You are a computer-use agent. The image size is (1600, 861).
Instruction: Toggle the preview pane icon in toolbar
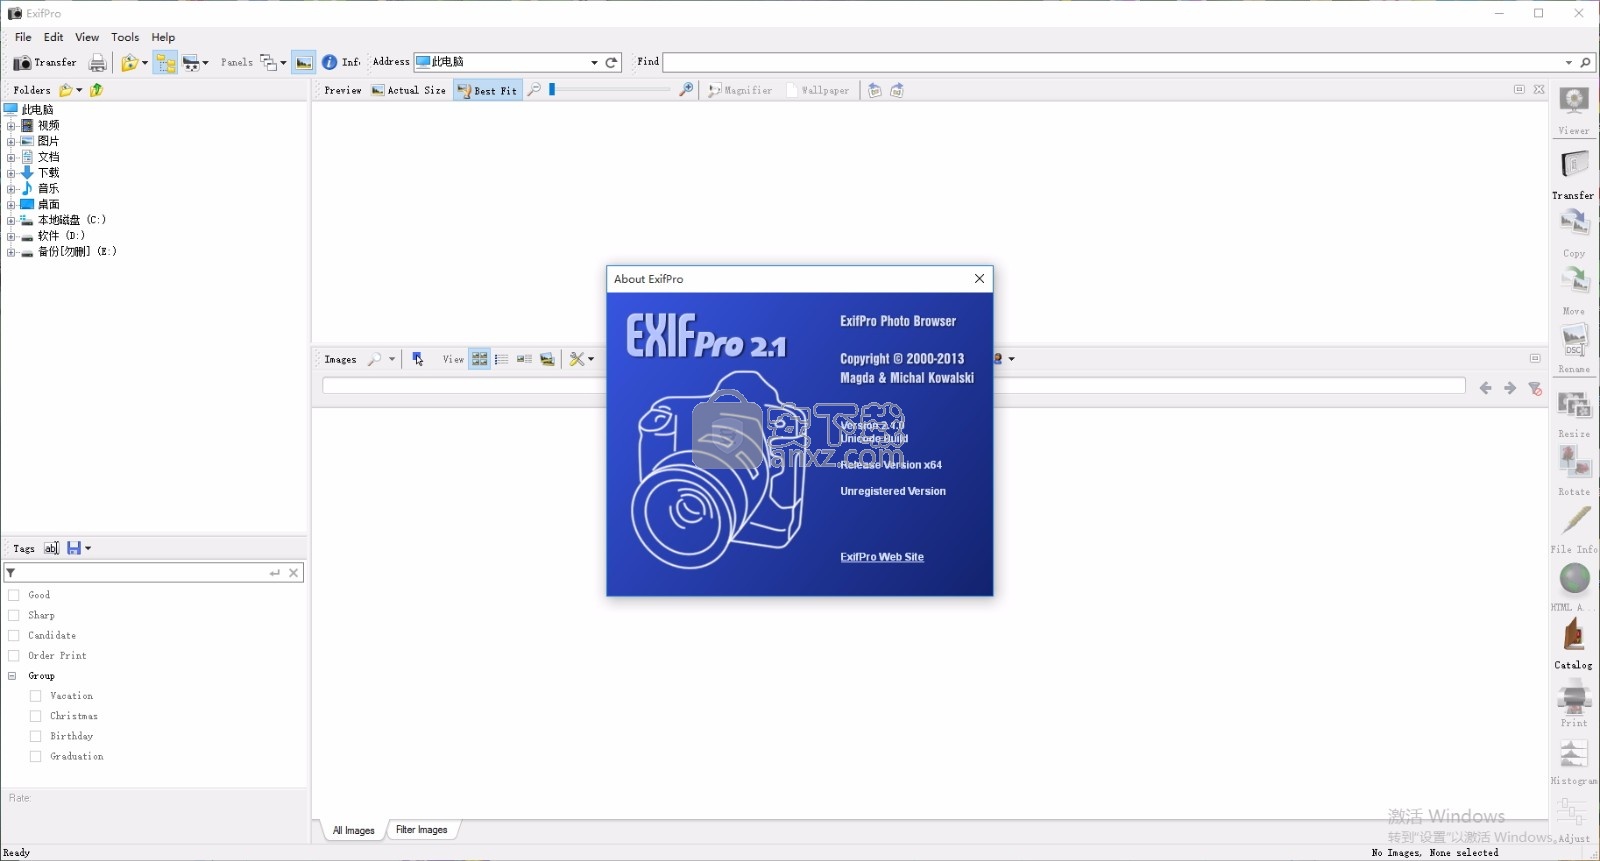click(304, 63)
